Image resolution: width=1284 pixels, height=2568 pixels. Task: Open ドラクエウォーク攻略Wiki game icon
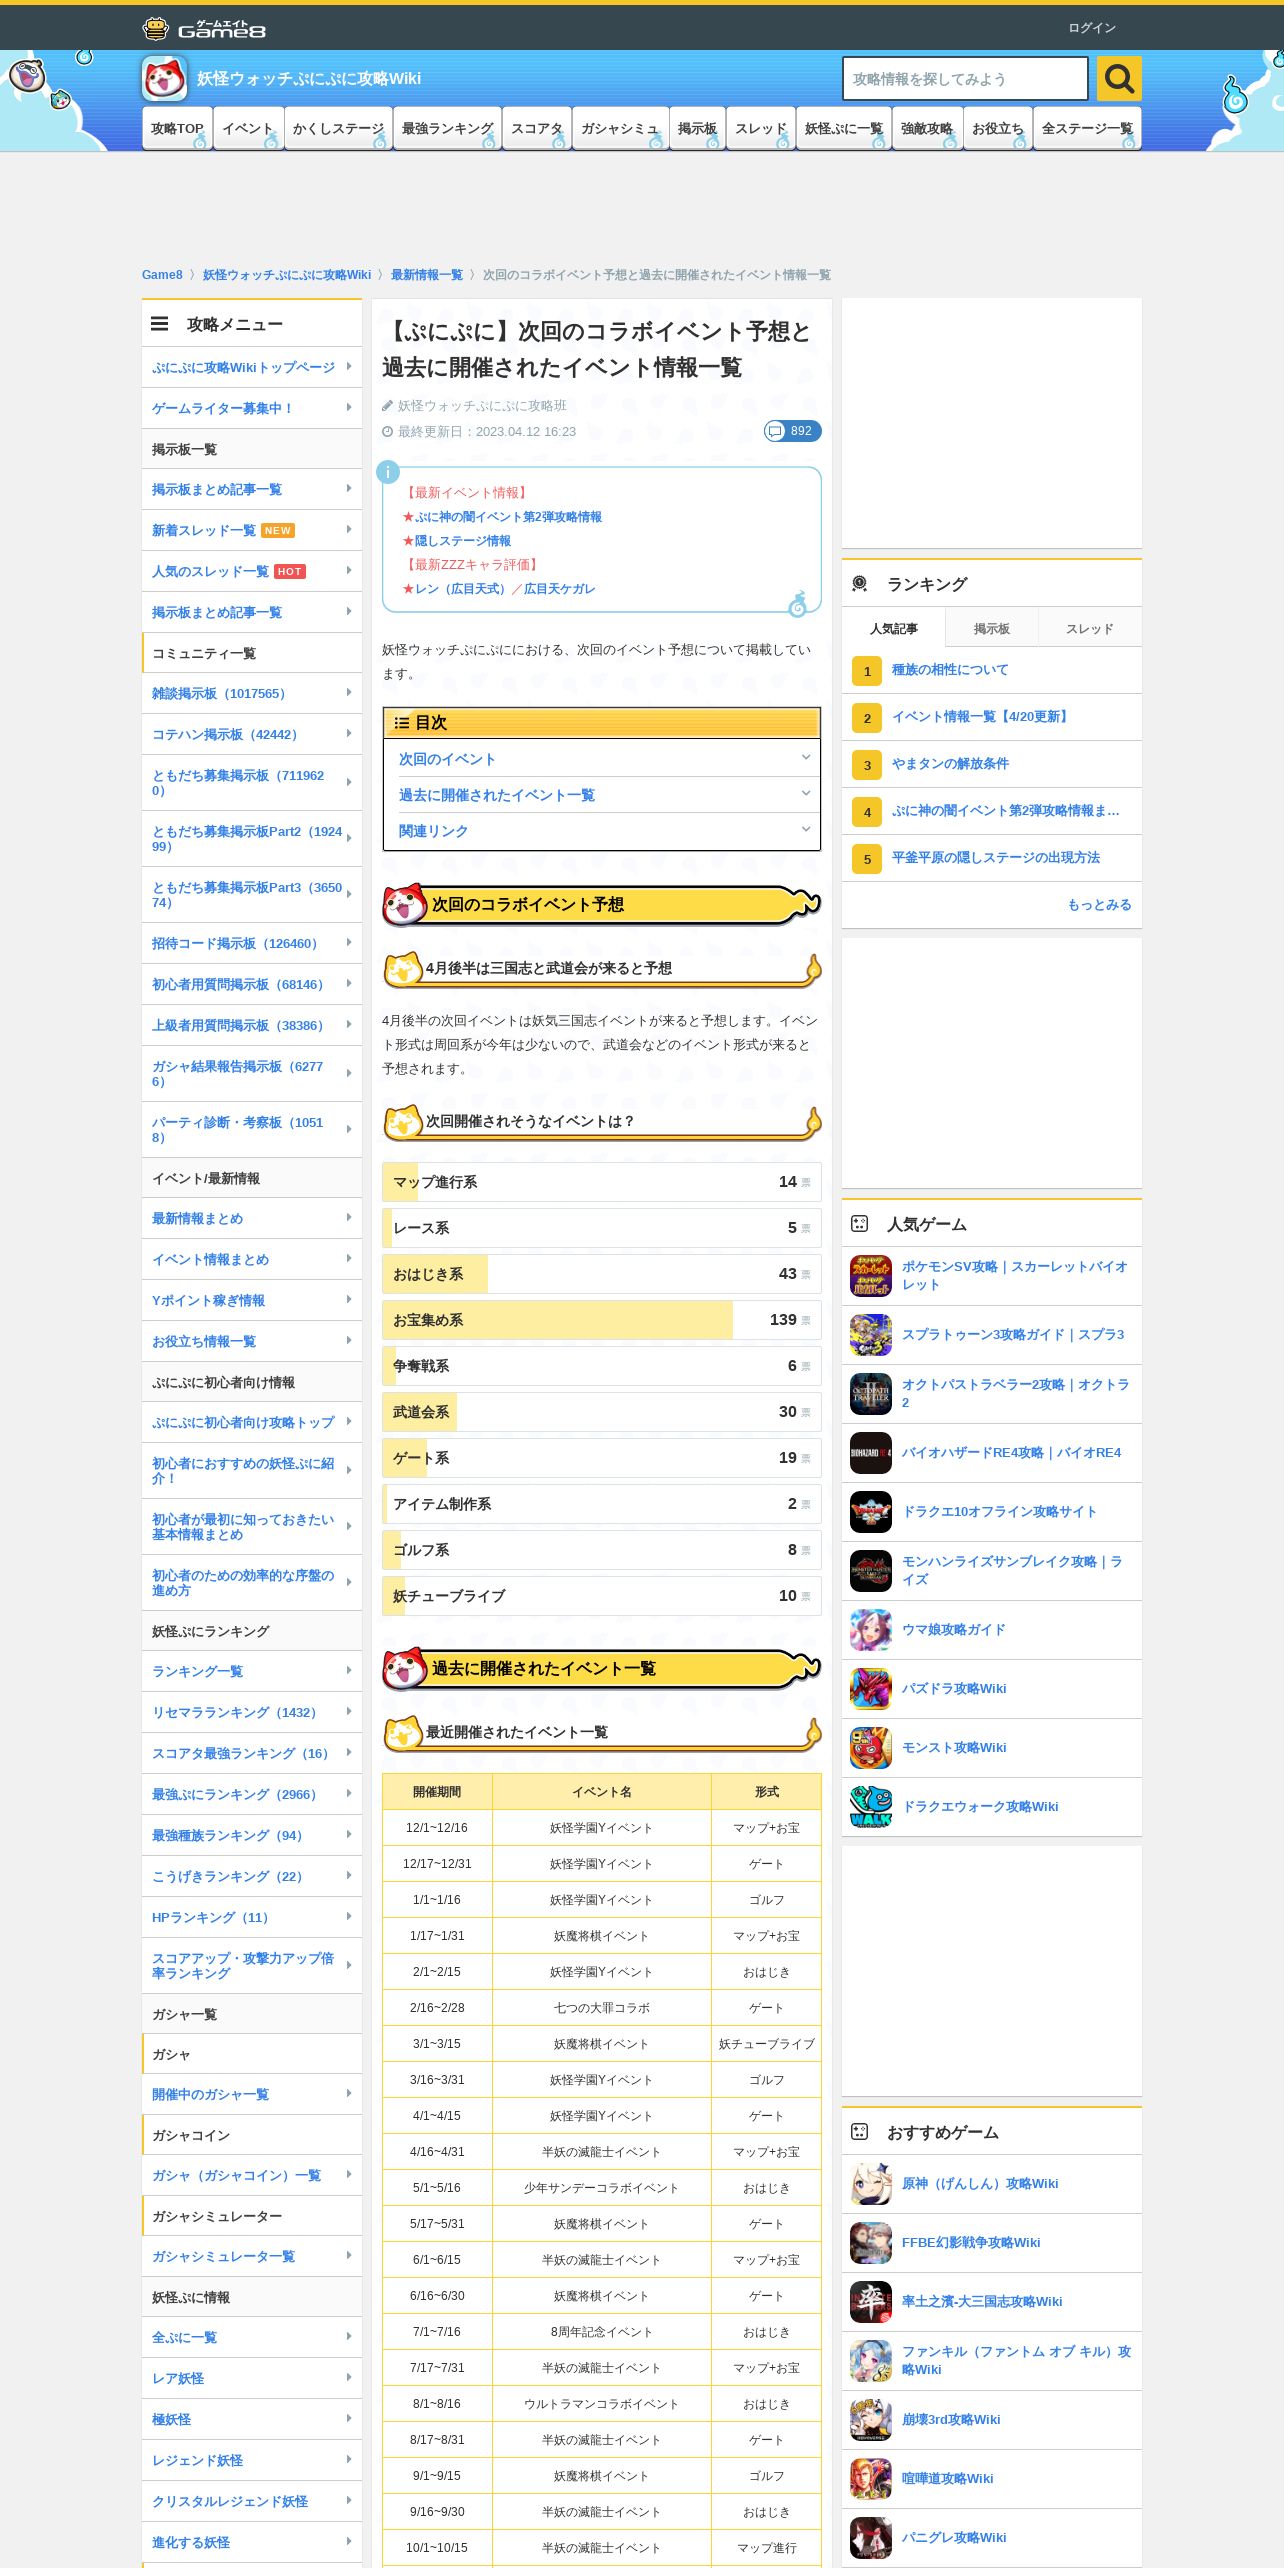click(x=871, y=1806)
